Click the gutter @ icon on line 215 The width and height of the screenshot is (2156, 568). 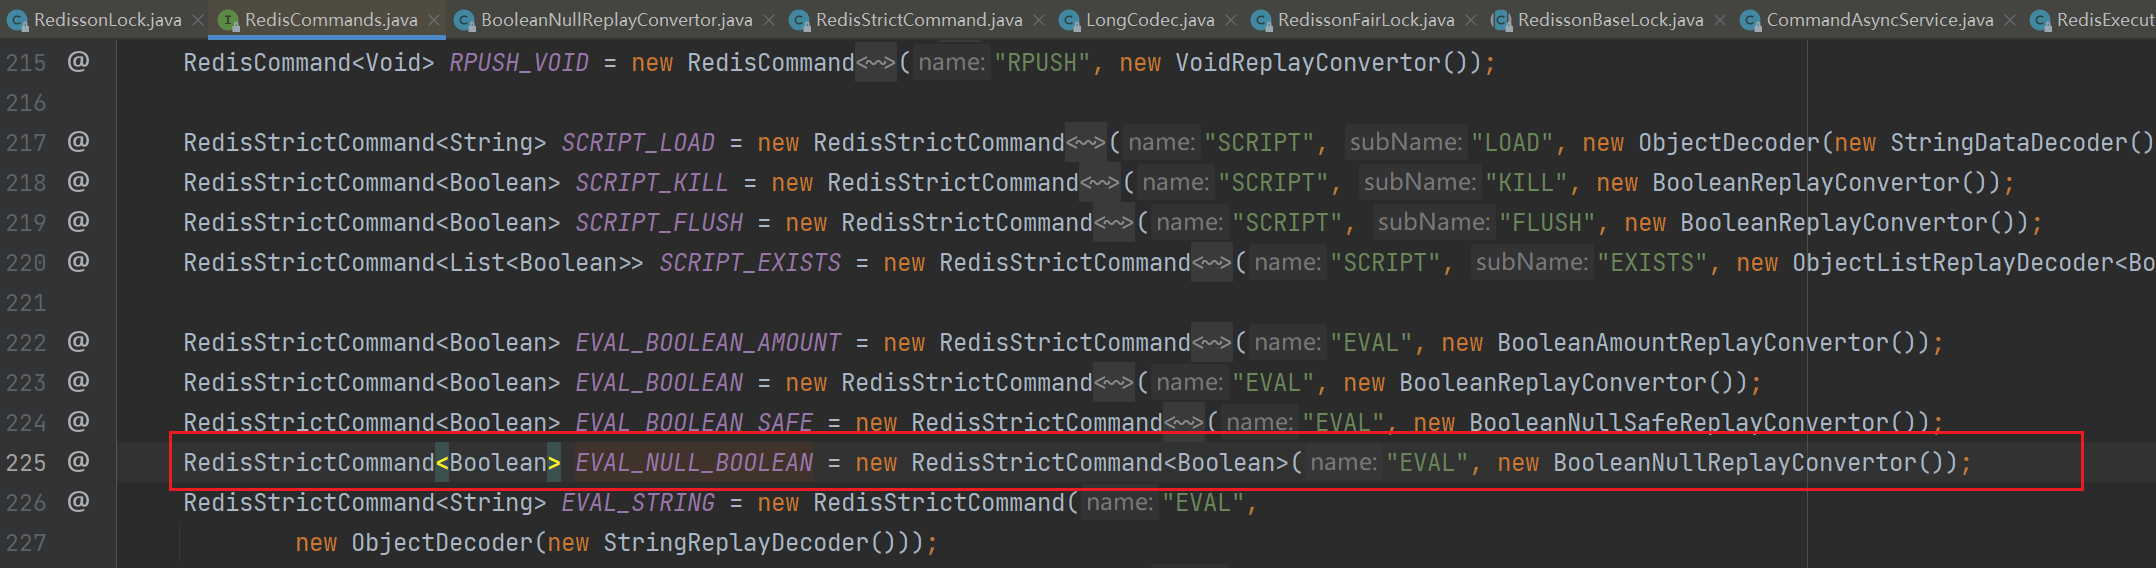tap(78, 62)
